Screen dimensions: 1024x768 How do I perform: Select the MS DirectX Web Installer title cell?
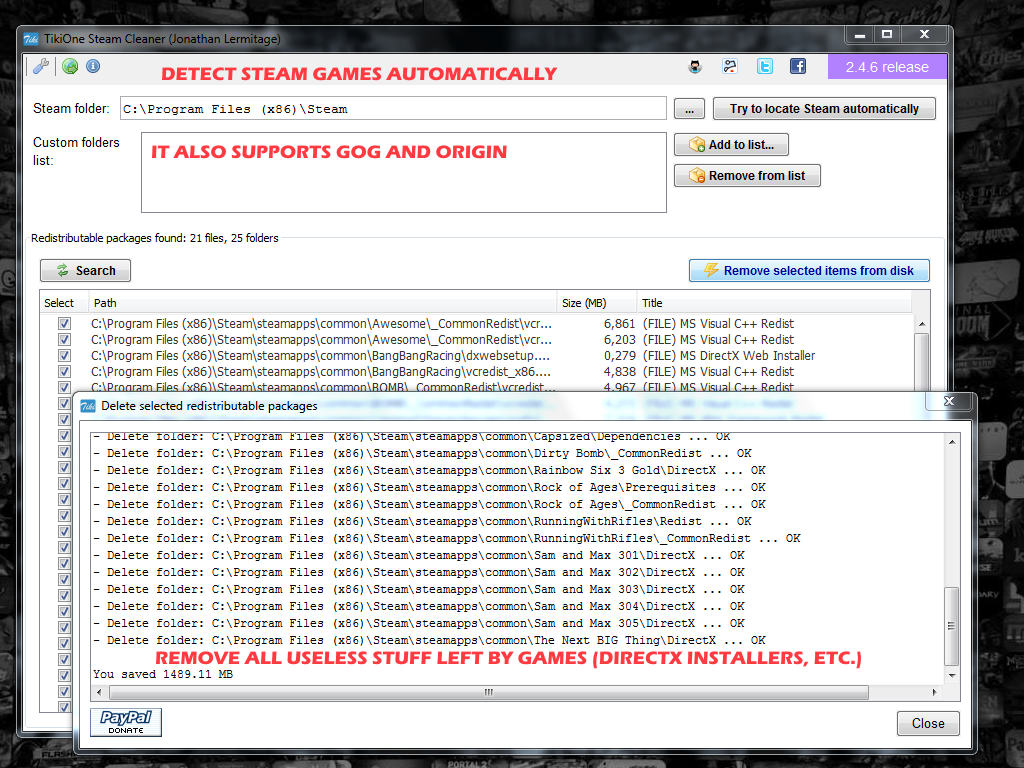(729, 355)
